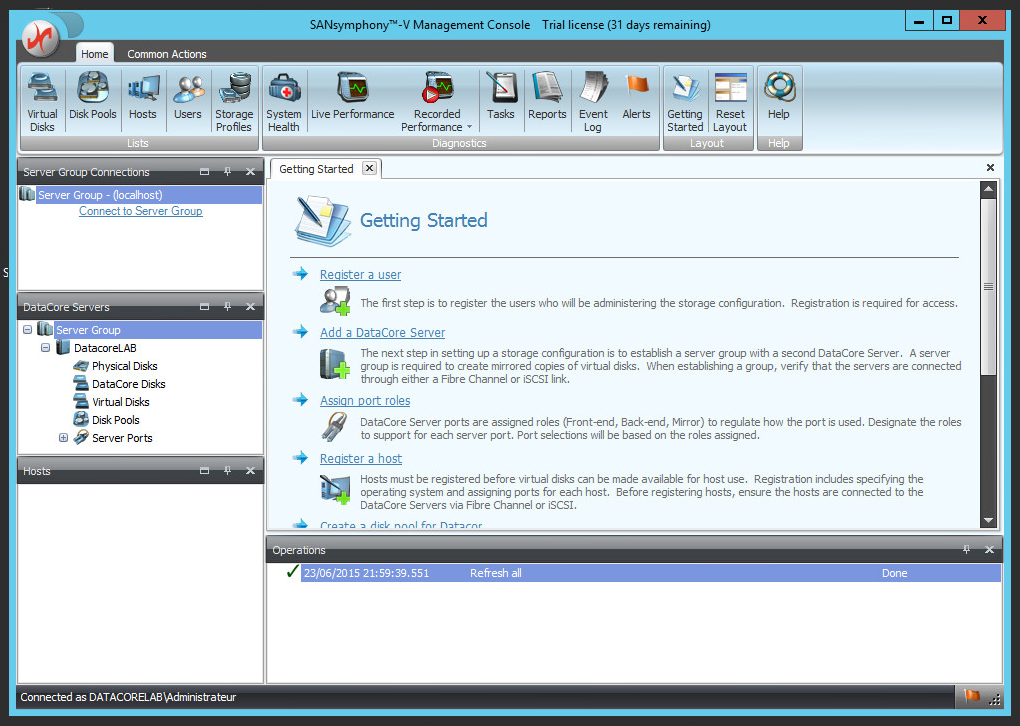This screenshot has width=1020, height=726.
Task: Click the Connect to Server Group link
Action: point(140,211)
